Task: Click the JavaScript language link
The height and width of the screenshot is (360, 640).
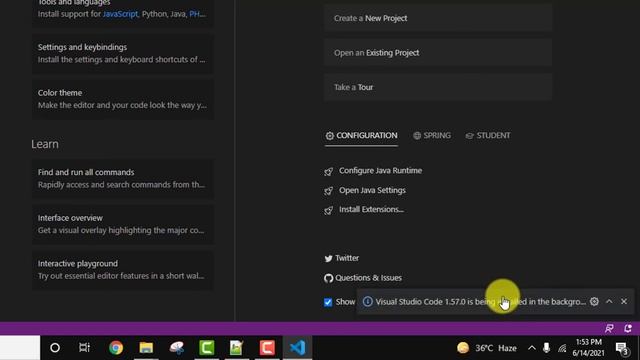Action: tap(120, 14)
